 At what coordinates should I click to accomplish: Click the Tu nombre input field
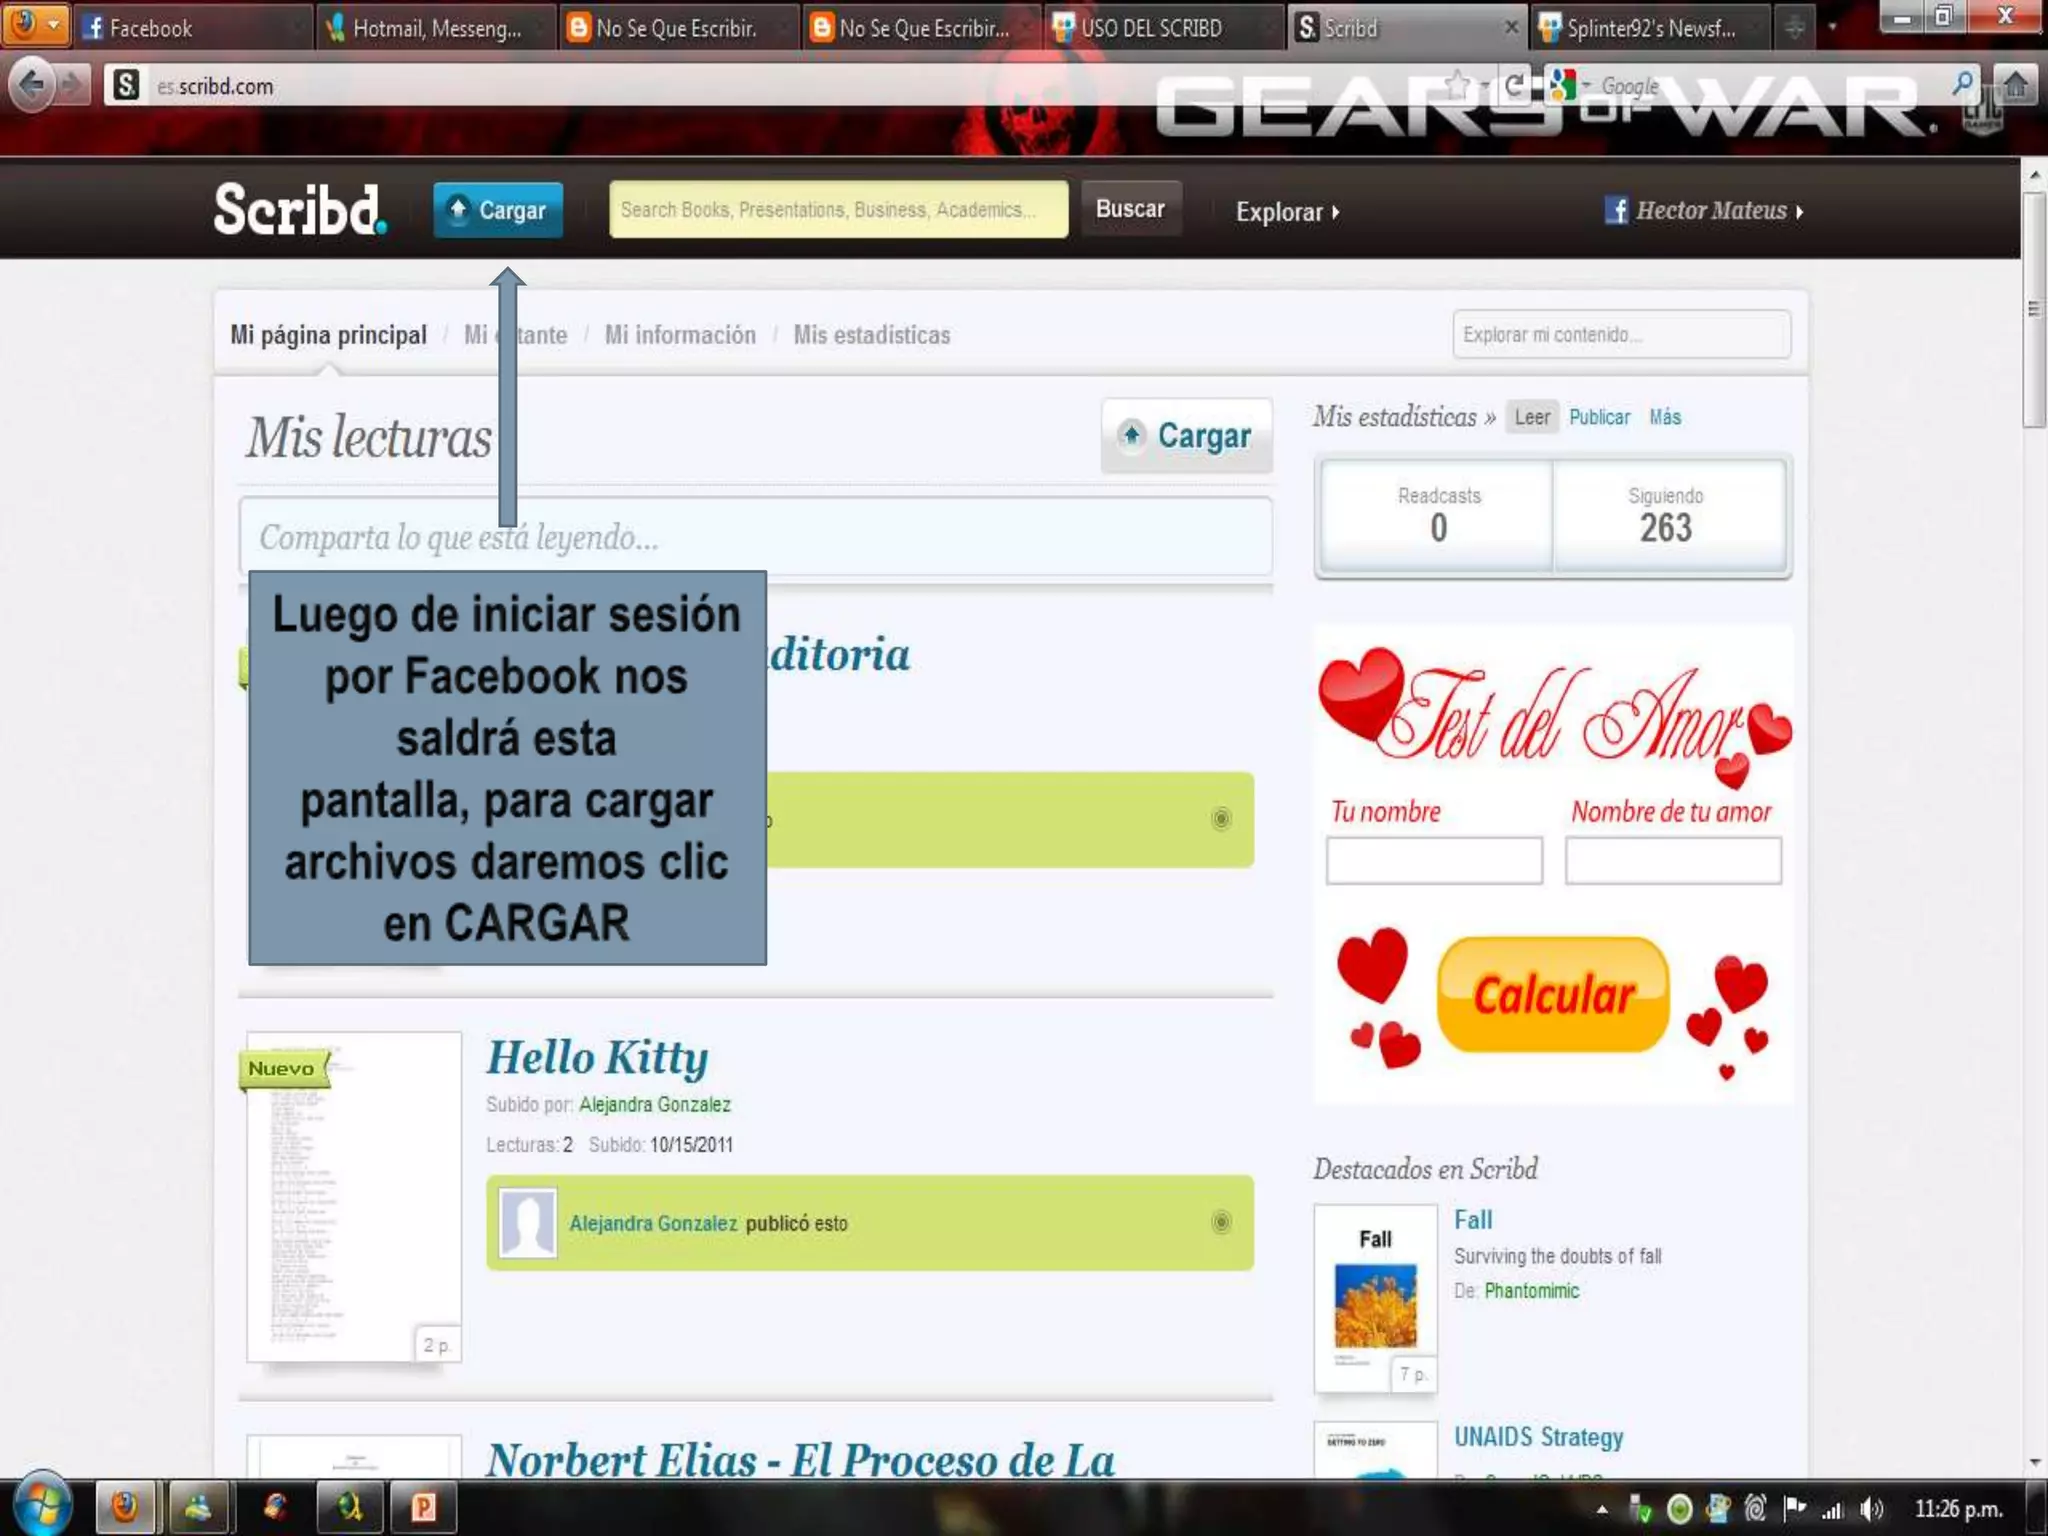(1434, 860)
